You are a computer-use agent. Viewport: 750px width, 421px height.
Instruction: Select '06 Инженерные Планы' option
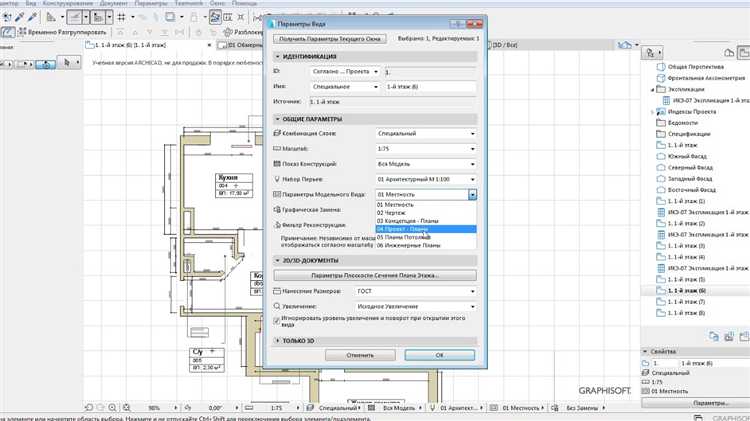[x=426, y=245]
